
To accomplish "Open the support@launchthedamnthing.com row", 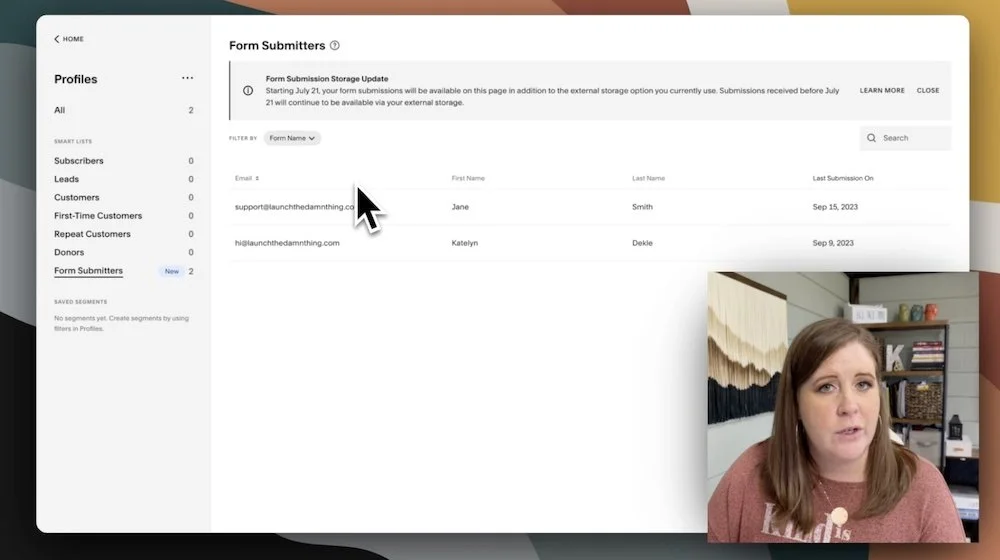I will click(589, 207).
